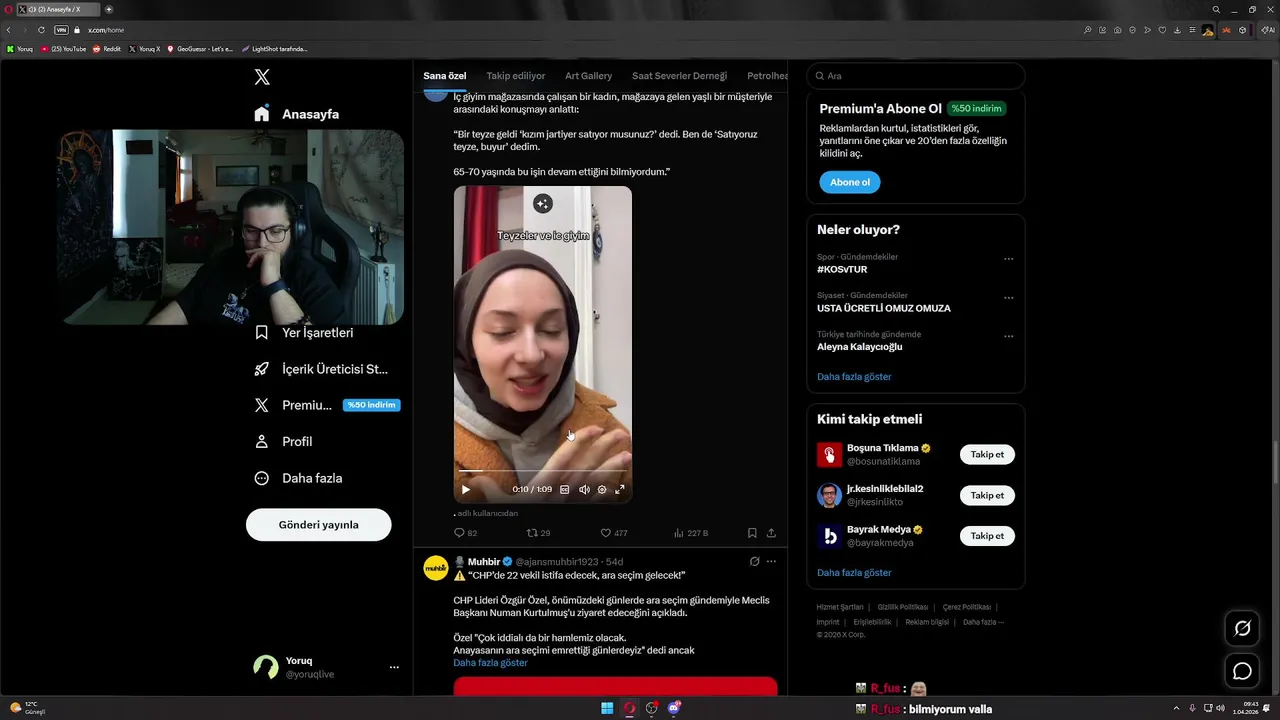Open the Saat Severler Derneği tab
The width and height of the screenshot is (1280, 720).
[x=679, y=76]
